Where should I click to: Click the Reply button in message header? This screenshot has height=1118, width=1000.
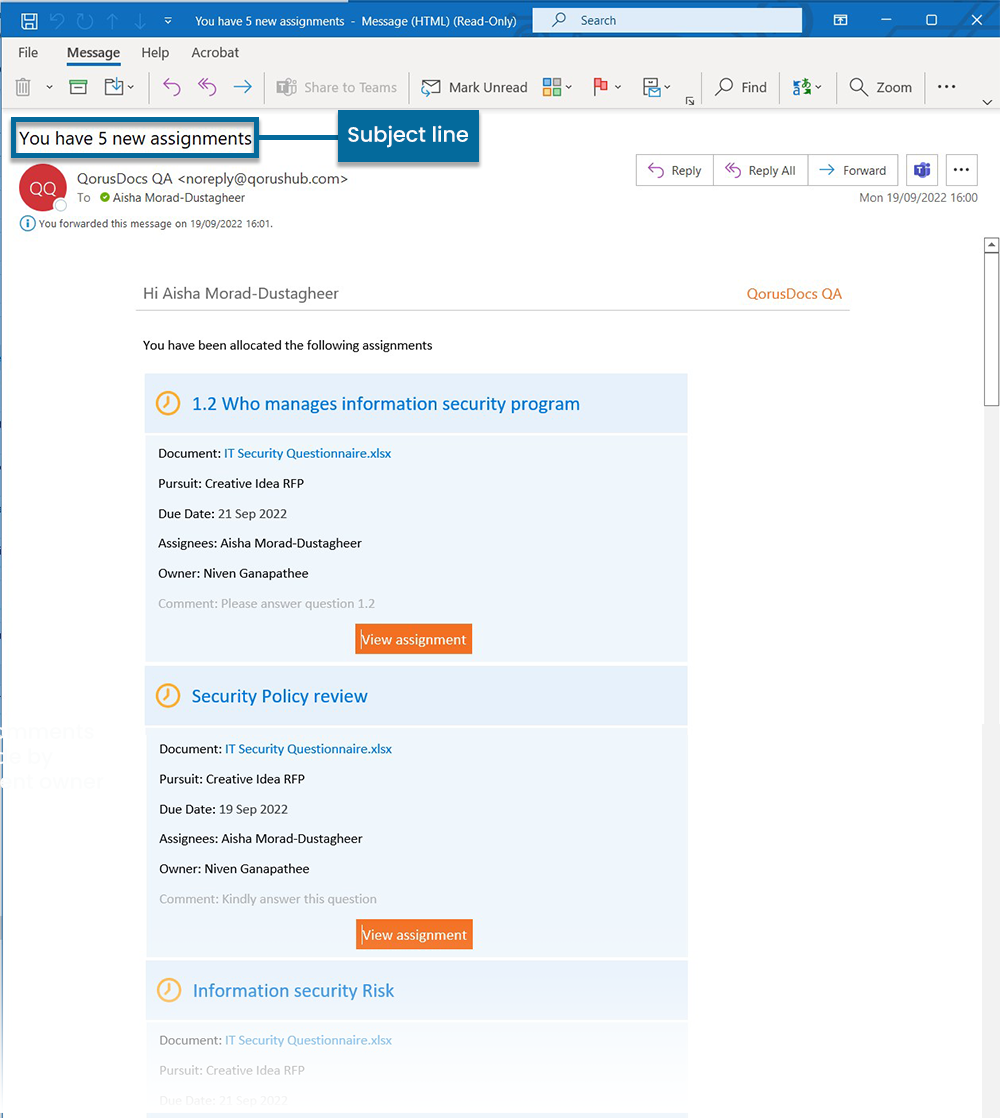coord(674,170)
